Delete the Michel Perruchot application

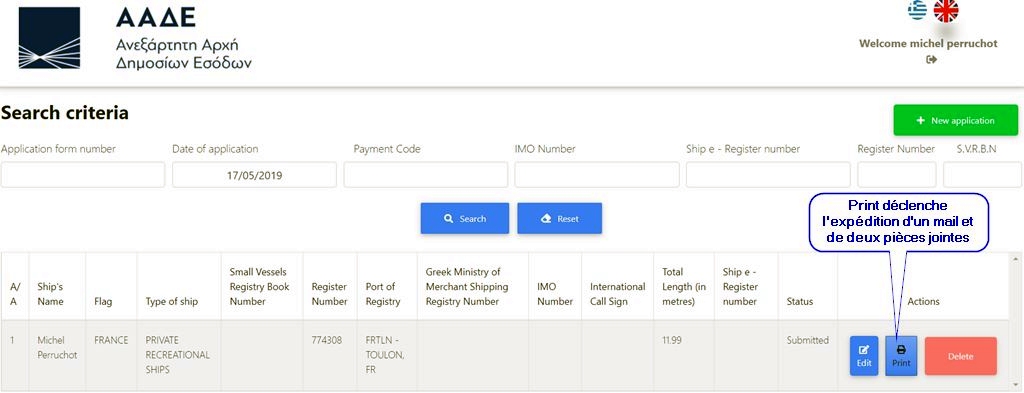tap(961, 356)
